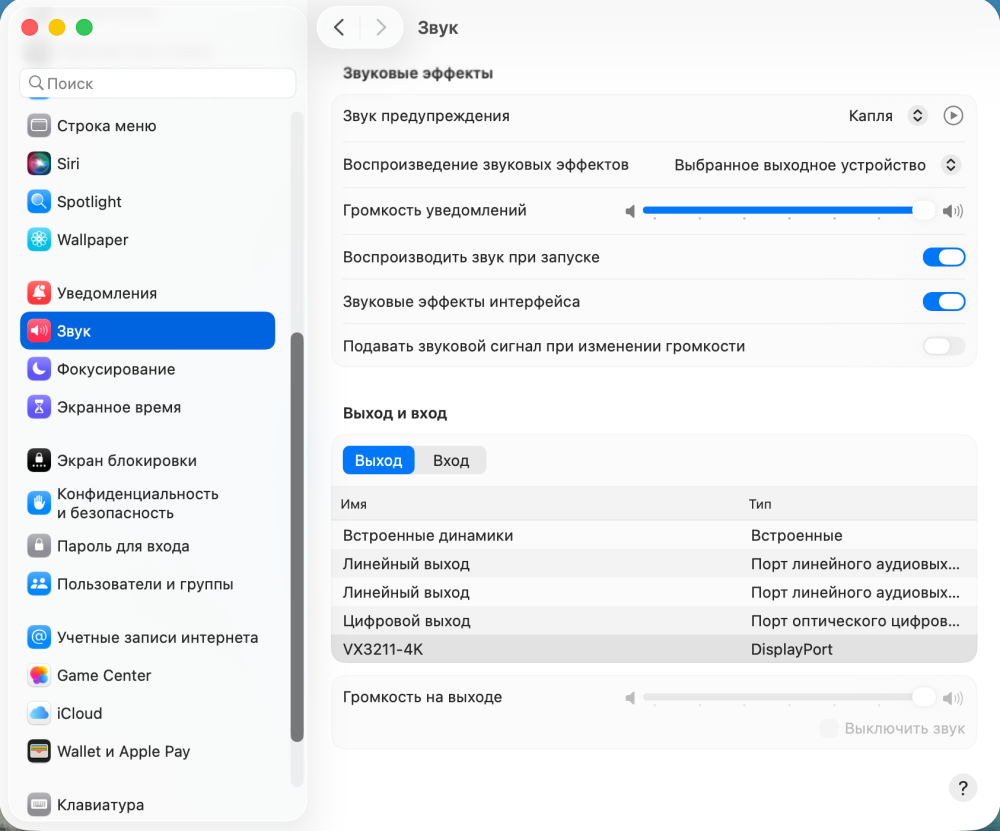Open the help question mark button
Viewport: 1000px width, 831px height.
[962, 788]
